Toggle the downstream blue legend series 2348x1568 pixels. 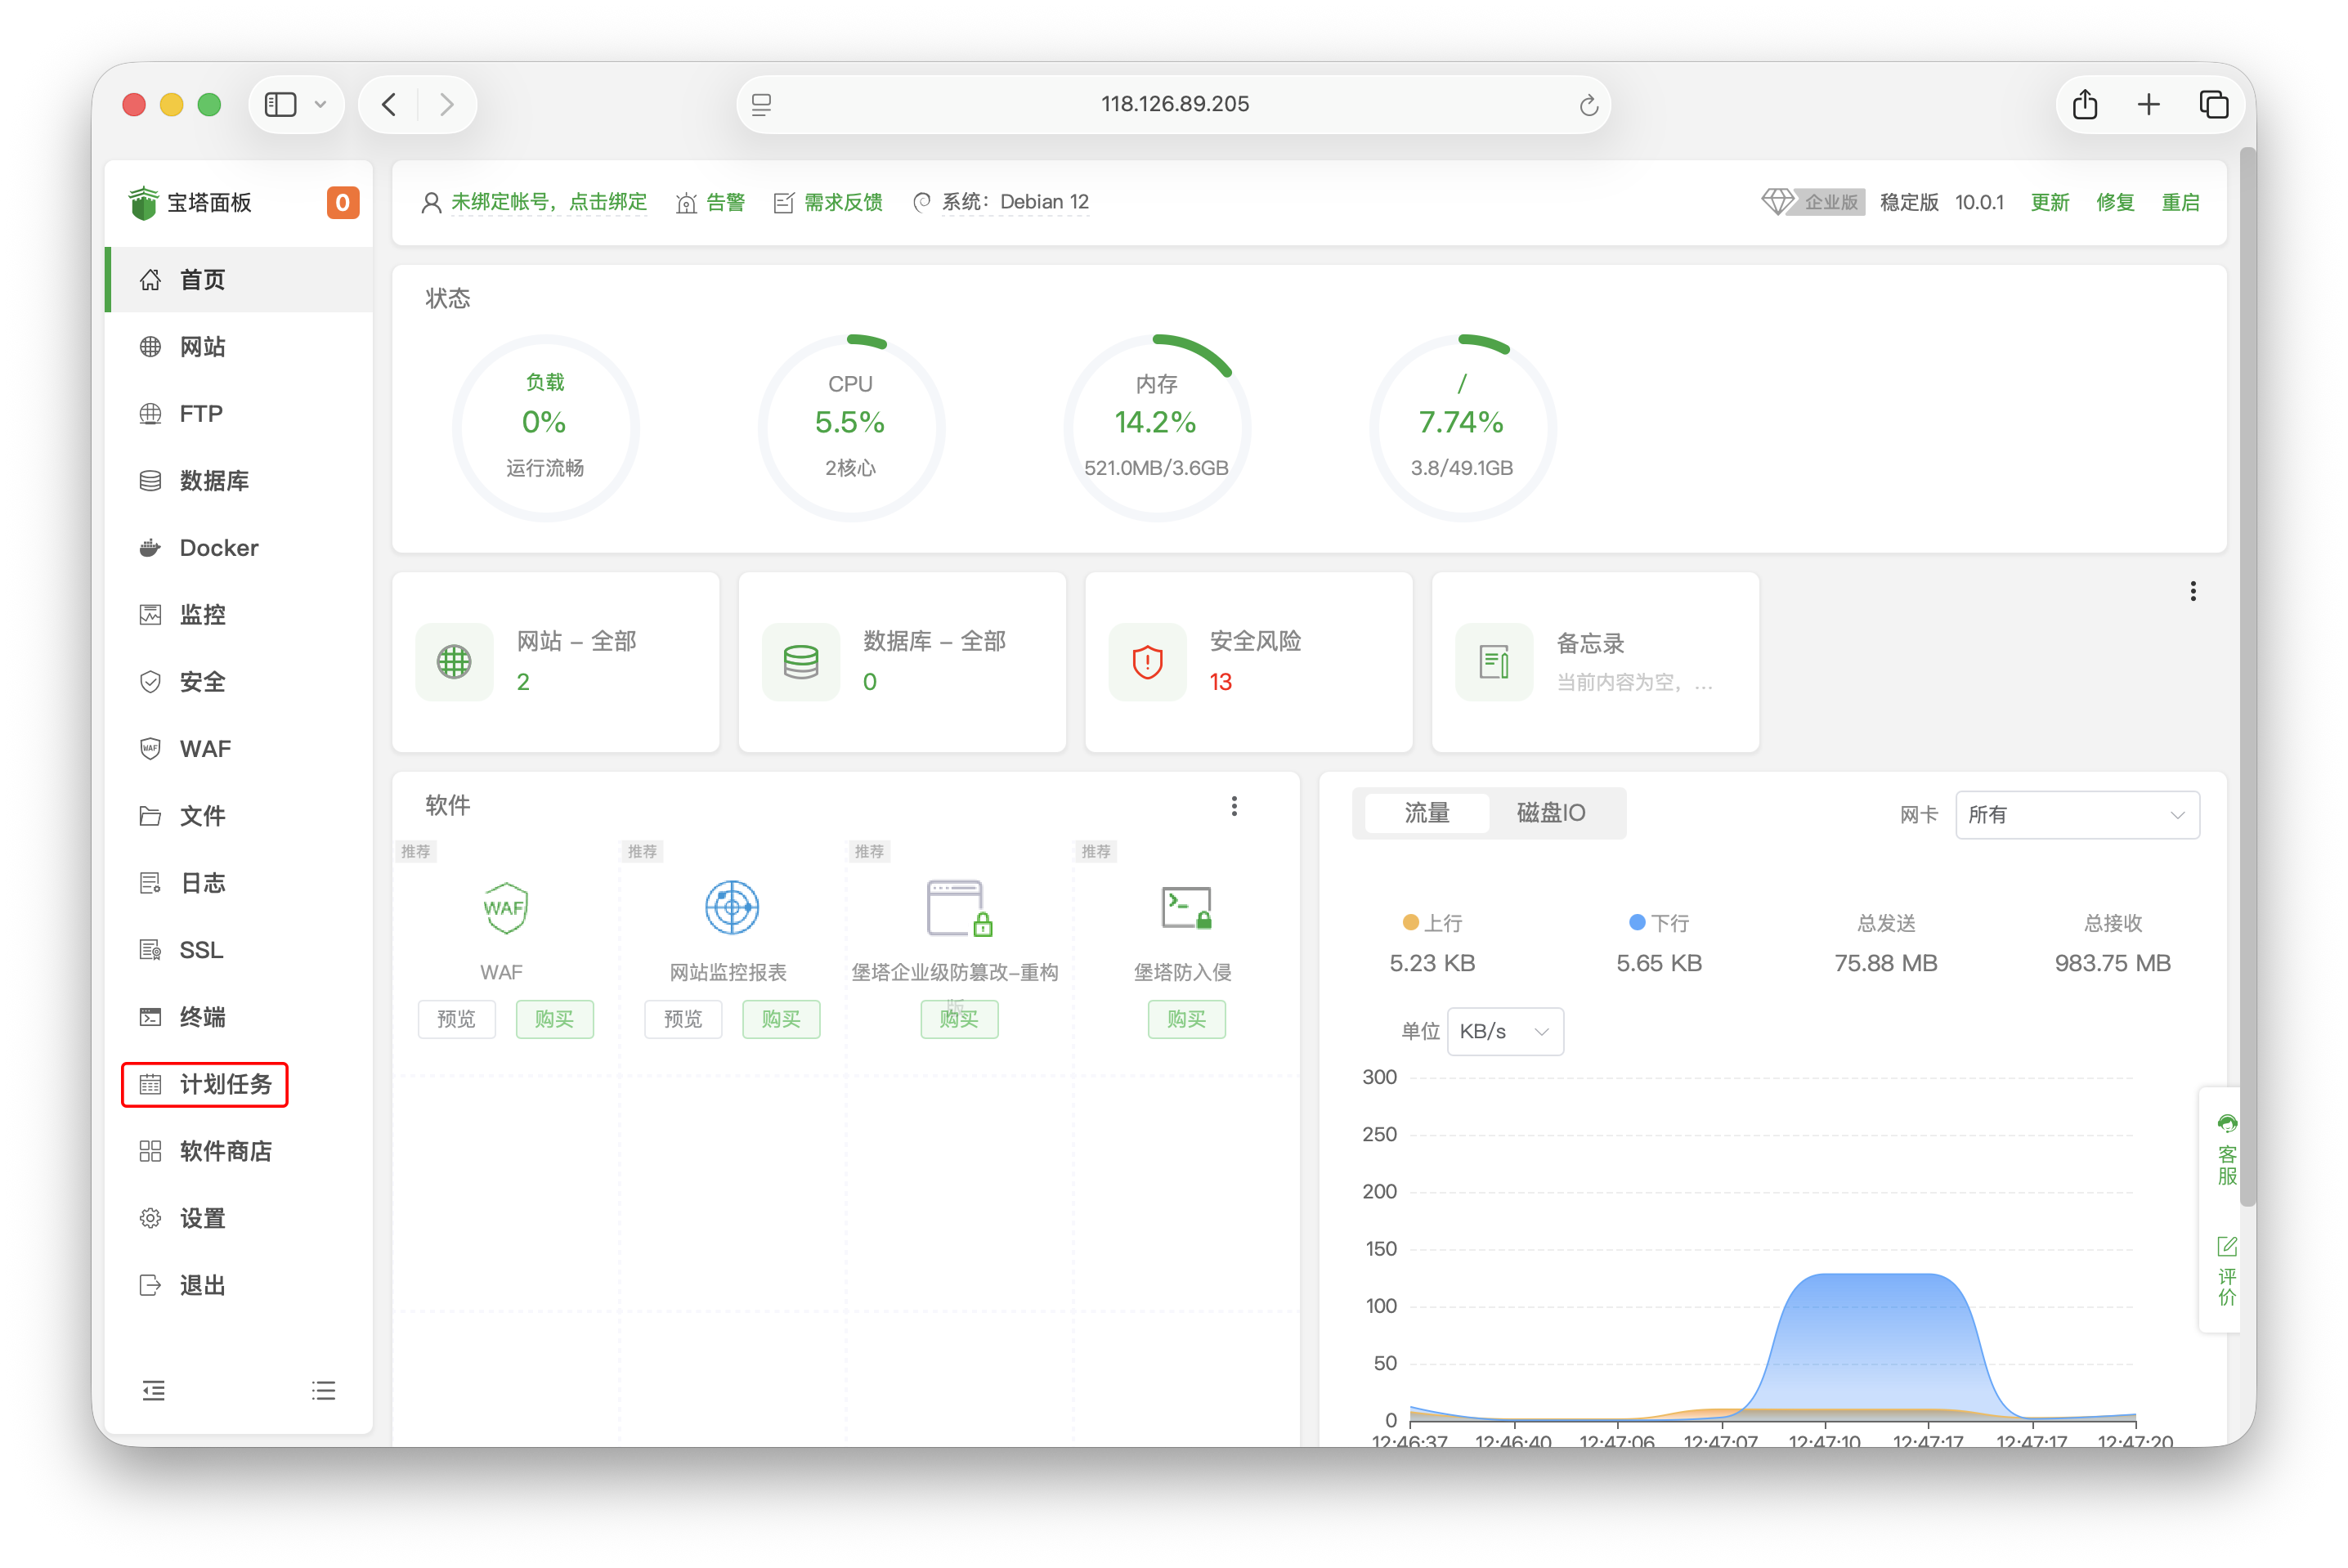click(1637, 922)
